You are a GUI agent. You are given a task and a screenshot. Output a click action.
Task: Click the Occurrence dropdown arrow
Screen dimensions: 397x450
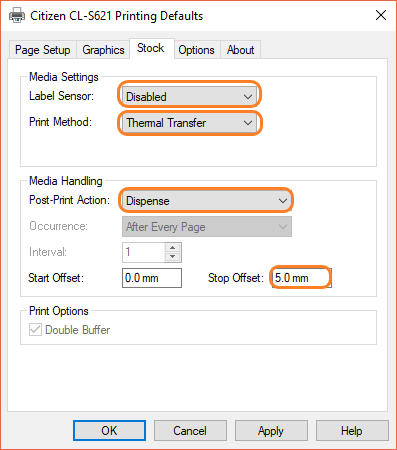coord(283,227)
